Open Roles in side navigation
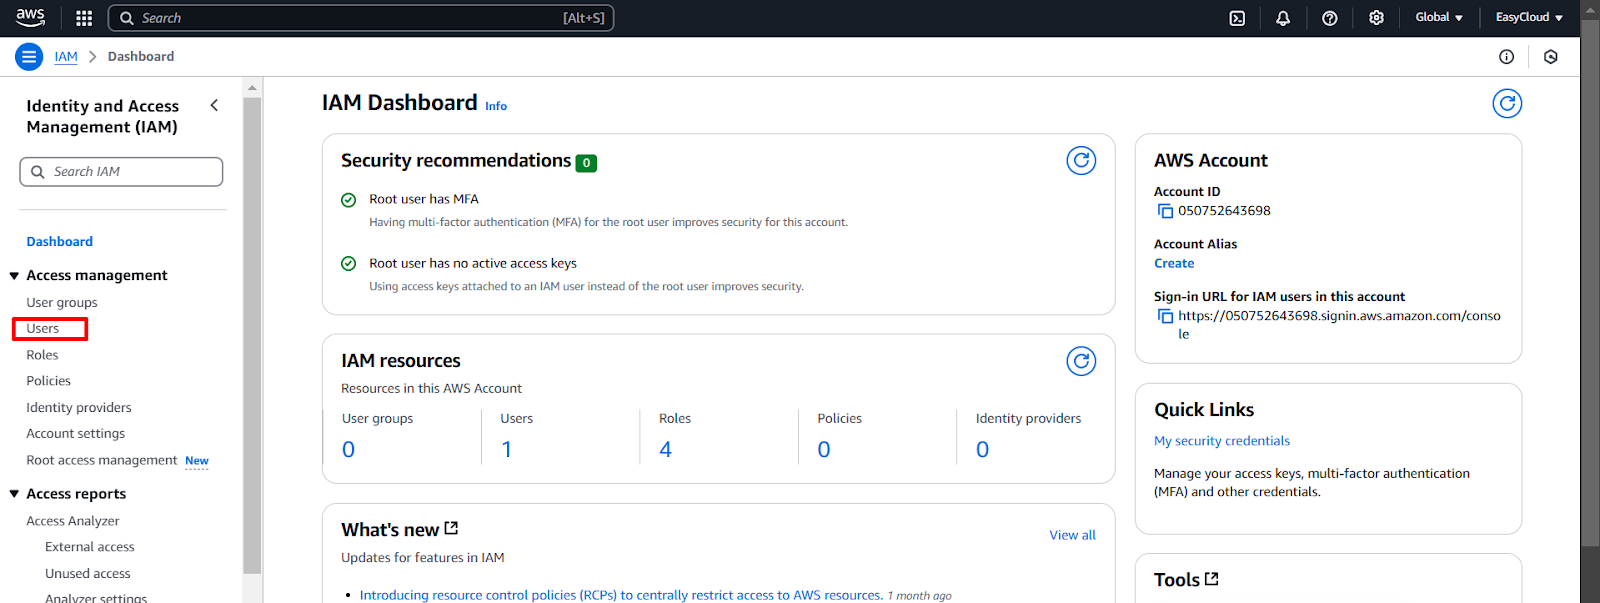Viewport: 1600px width, 603px height. coord(42,355)
